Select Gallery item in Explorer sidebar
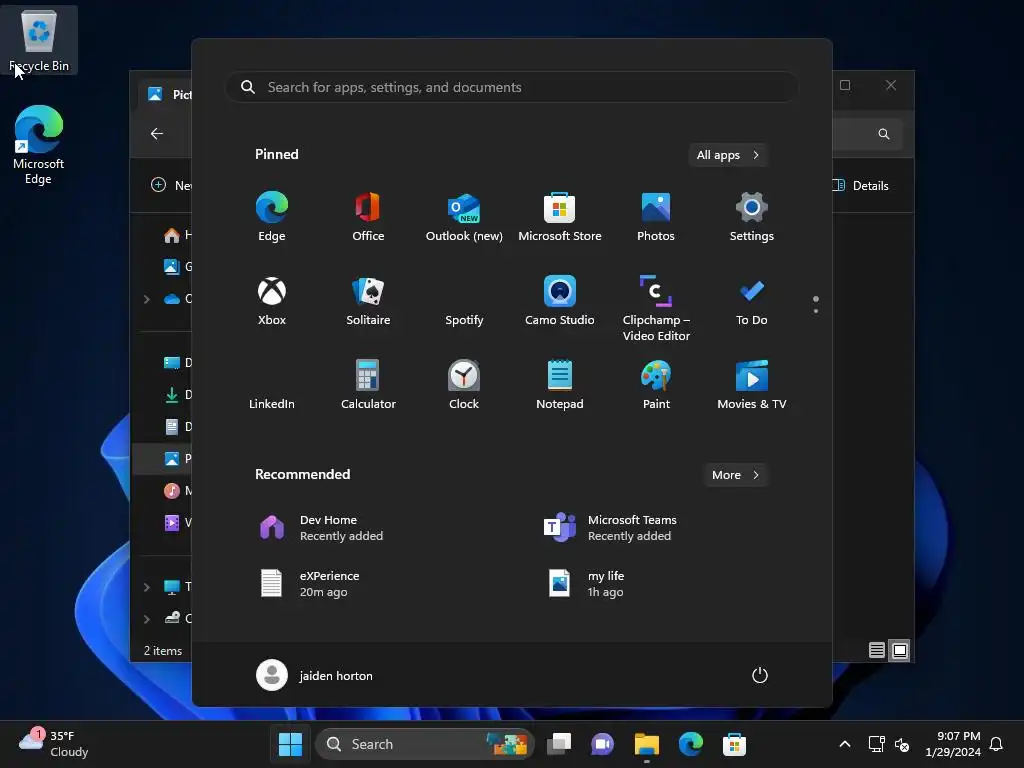Viewport: 1024px width, 768px height. pos(176,266)
